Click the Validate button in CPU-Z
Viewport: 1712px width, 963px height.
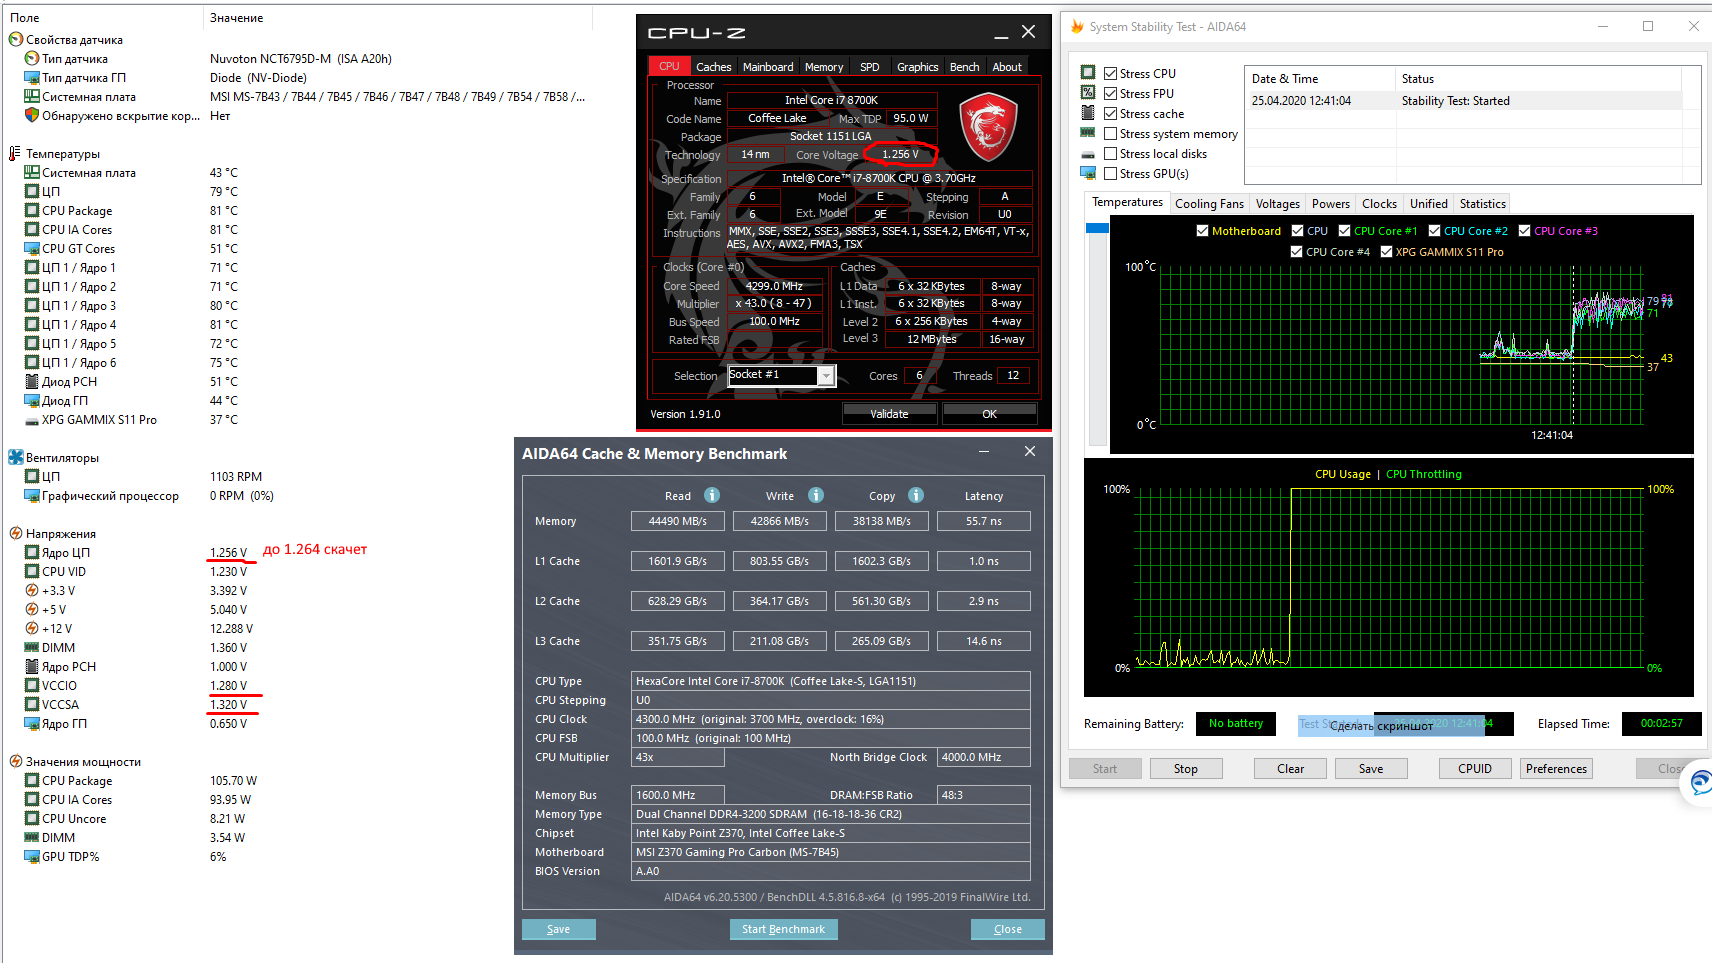point(889,414)
